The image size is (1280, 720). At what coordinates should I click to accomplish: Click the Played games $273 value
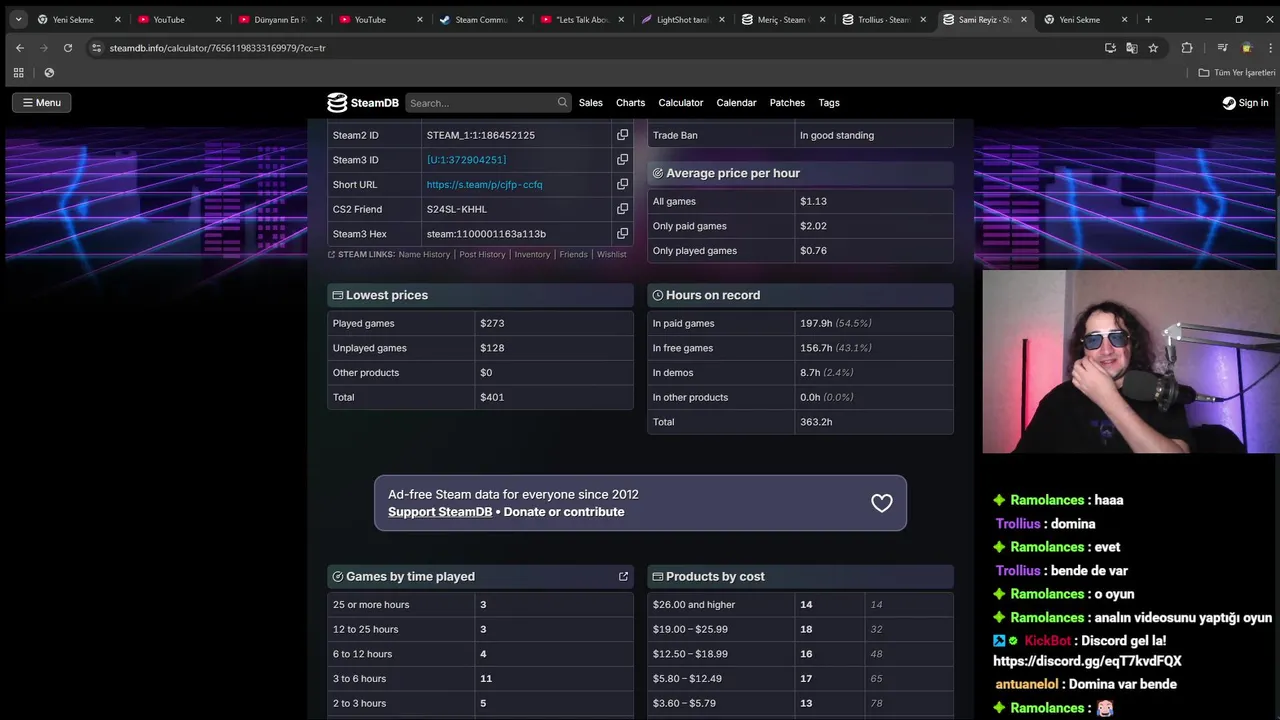coord(492,323)
